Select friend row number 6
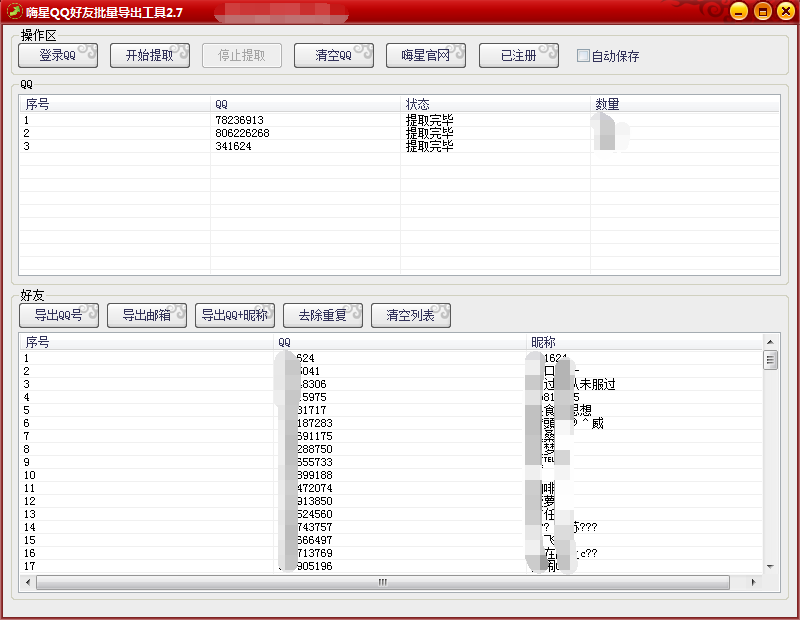Screen dimensions: 800x620 [391, 423]
